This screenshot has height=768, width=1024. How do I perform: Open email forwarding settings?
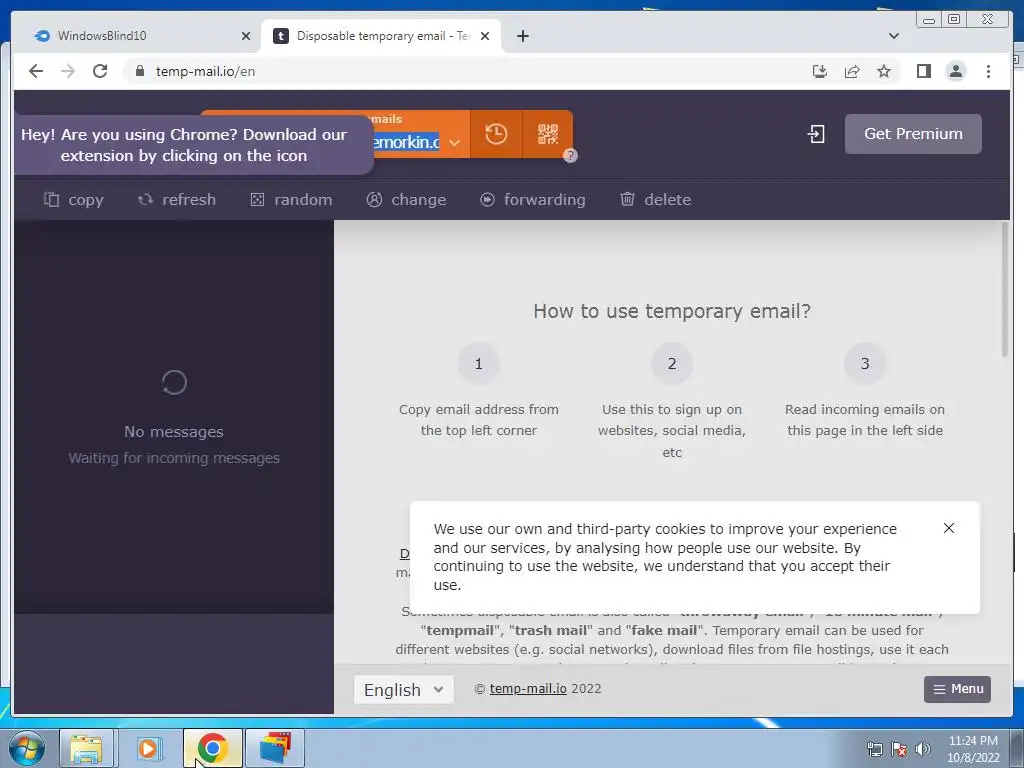533,200
